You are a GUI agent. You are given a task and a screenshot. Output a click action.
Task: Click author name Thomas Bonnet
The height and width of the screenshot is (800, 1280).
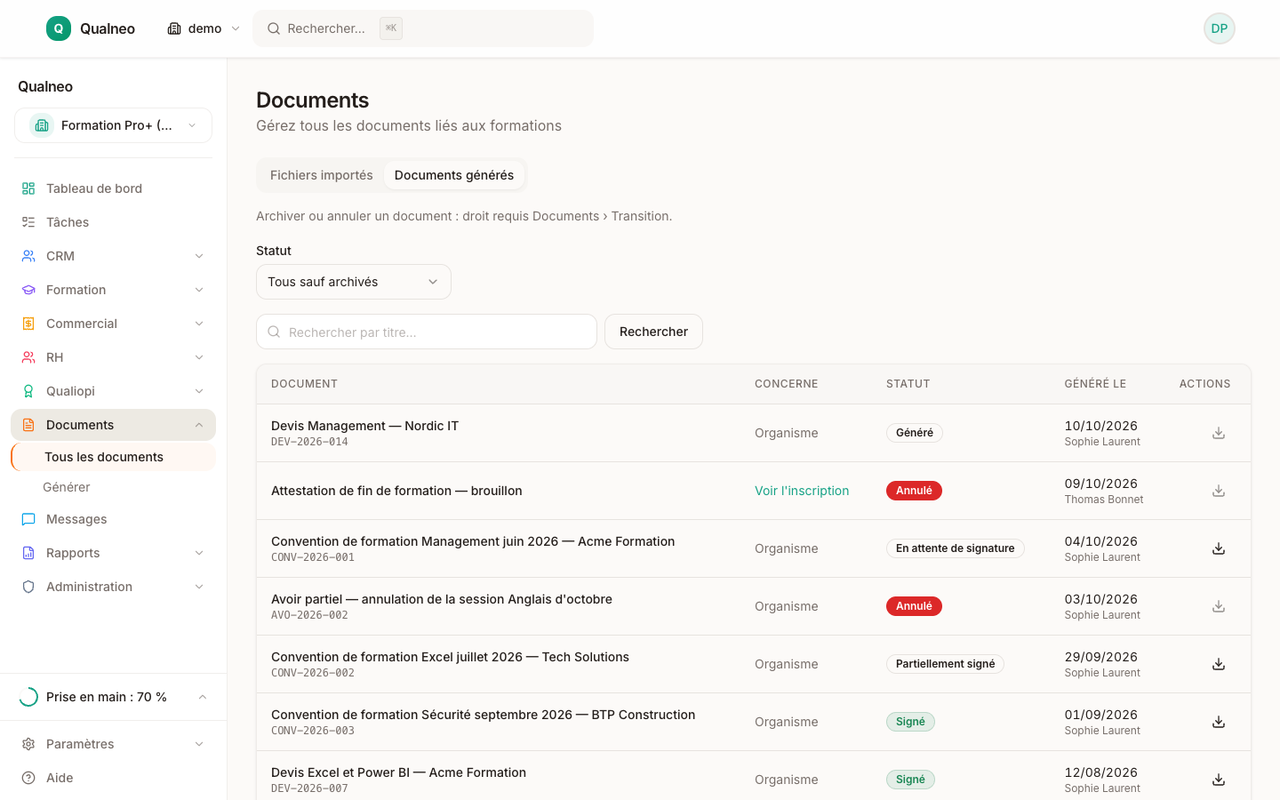1104,500
